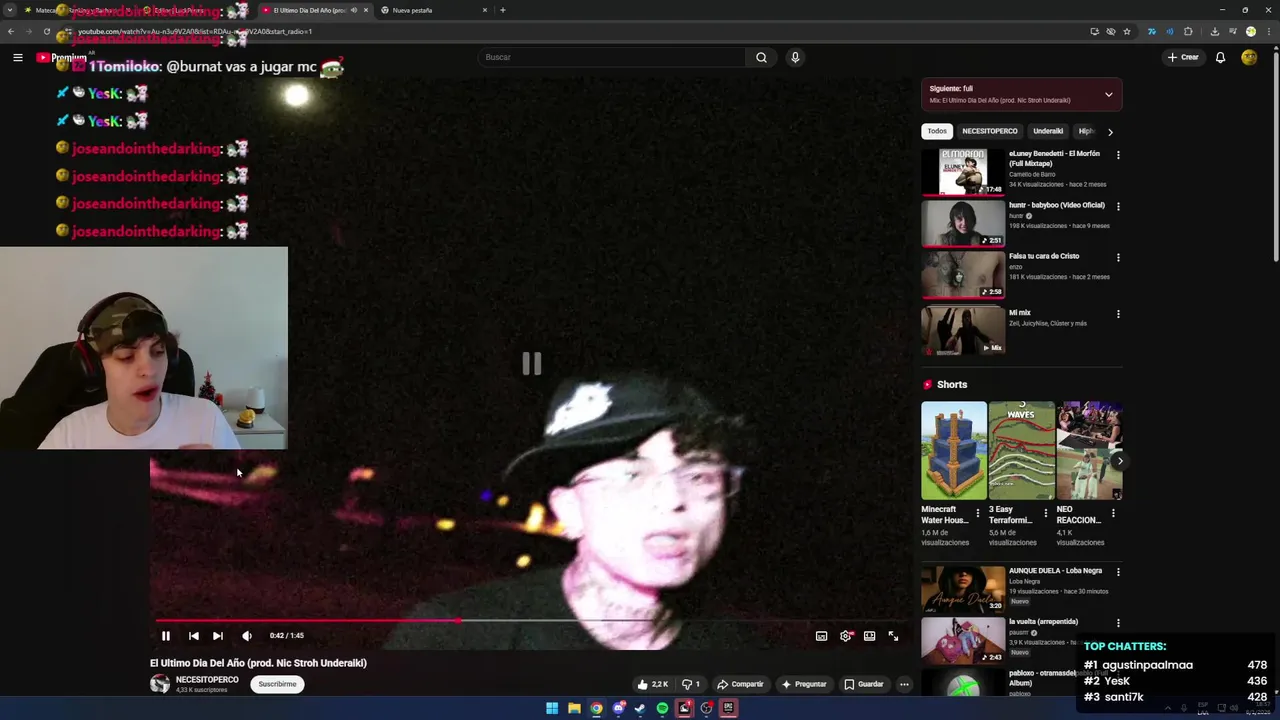Open NECESITOPERCO channel avatar

tap(160, 684)
